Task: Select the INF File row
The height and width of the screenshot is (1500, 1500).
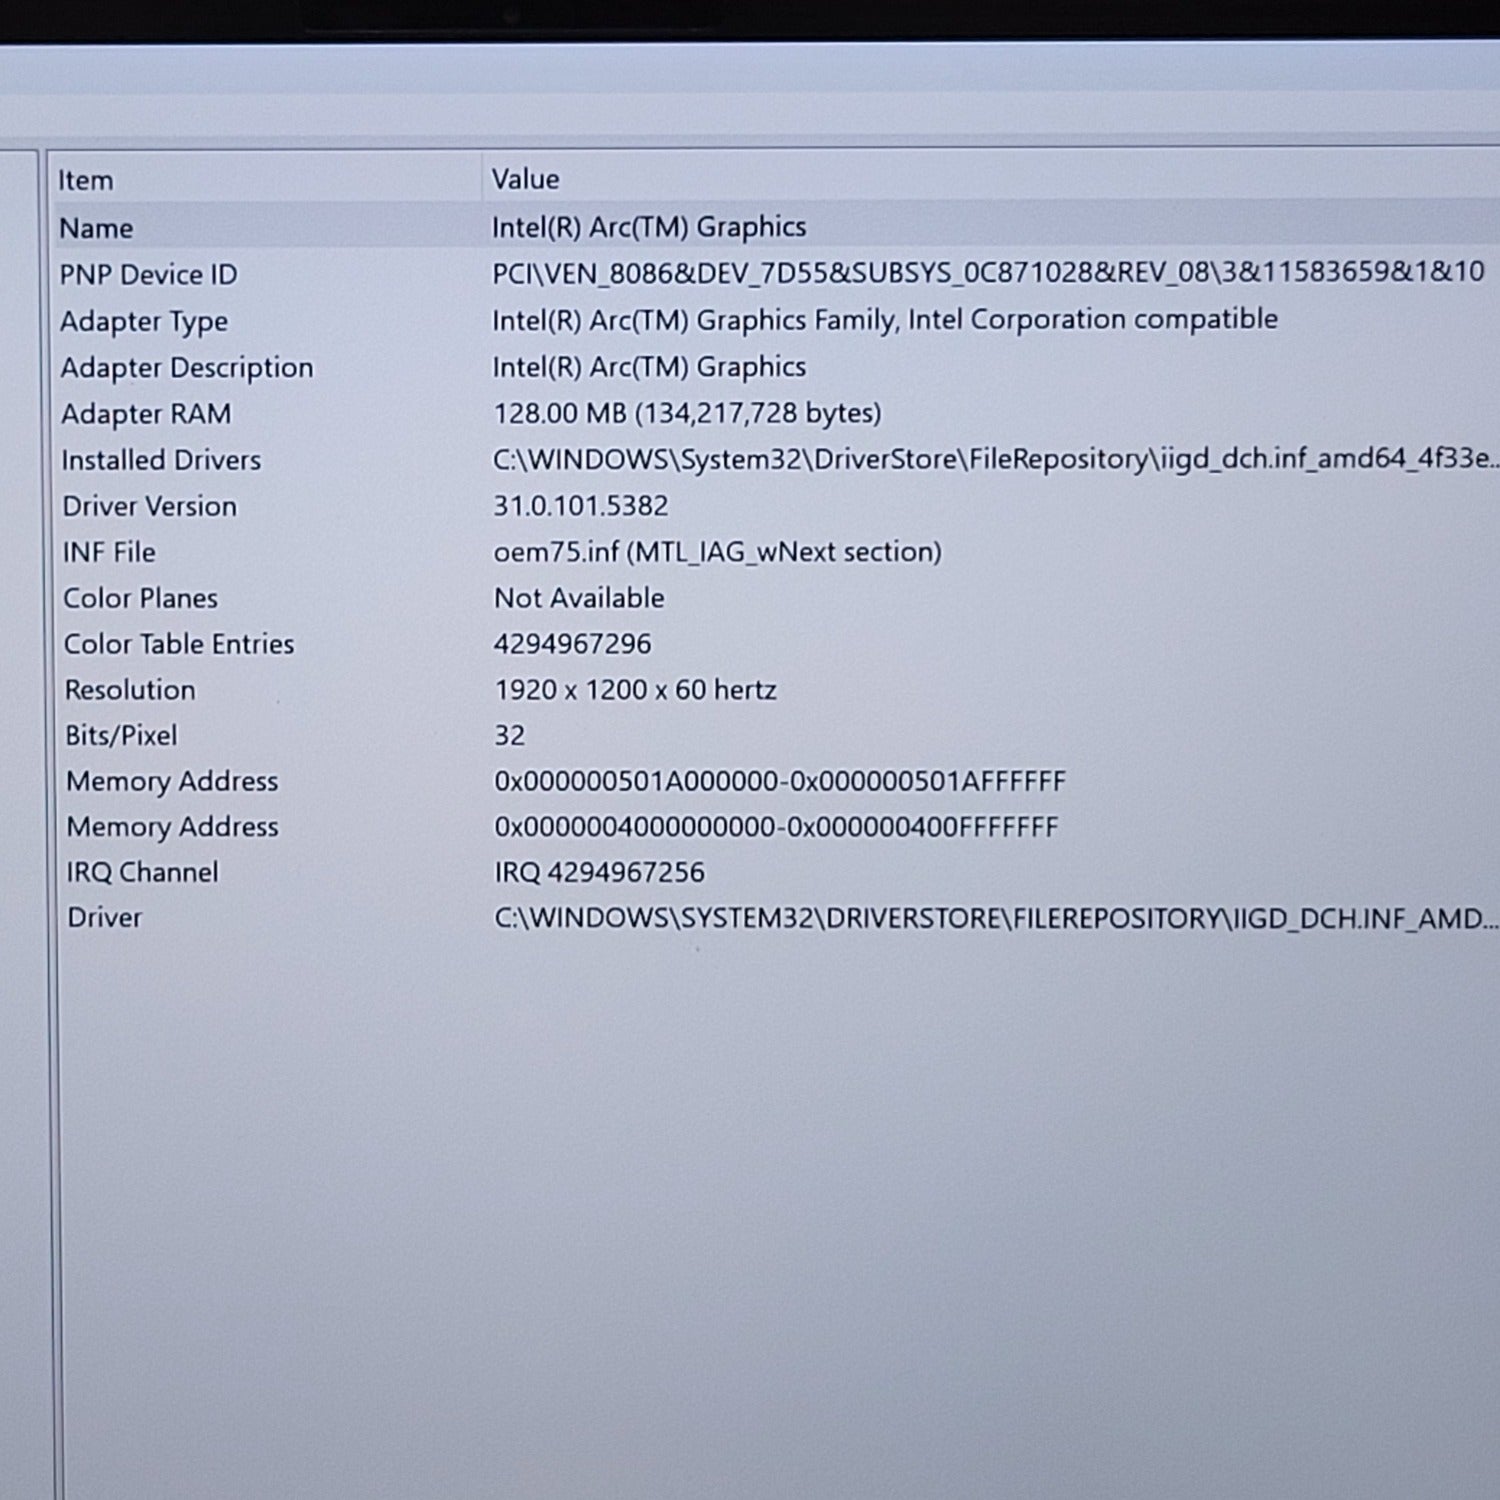Action: 109,552
